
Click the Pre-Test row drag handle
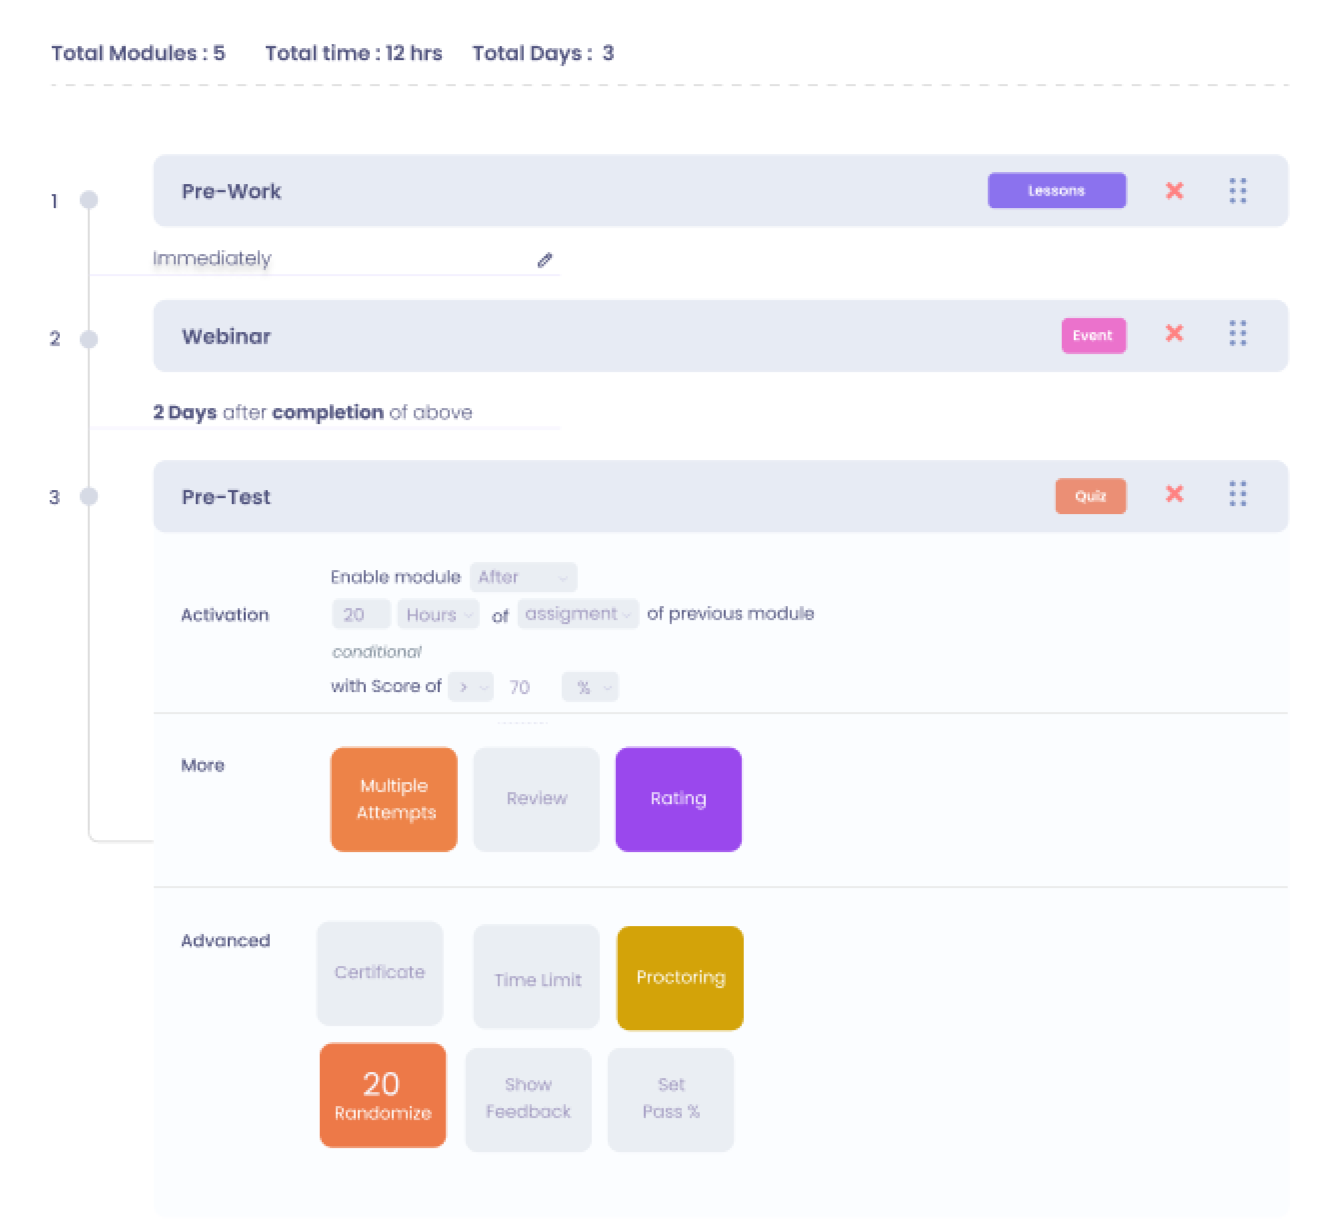coord(1238,494)
